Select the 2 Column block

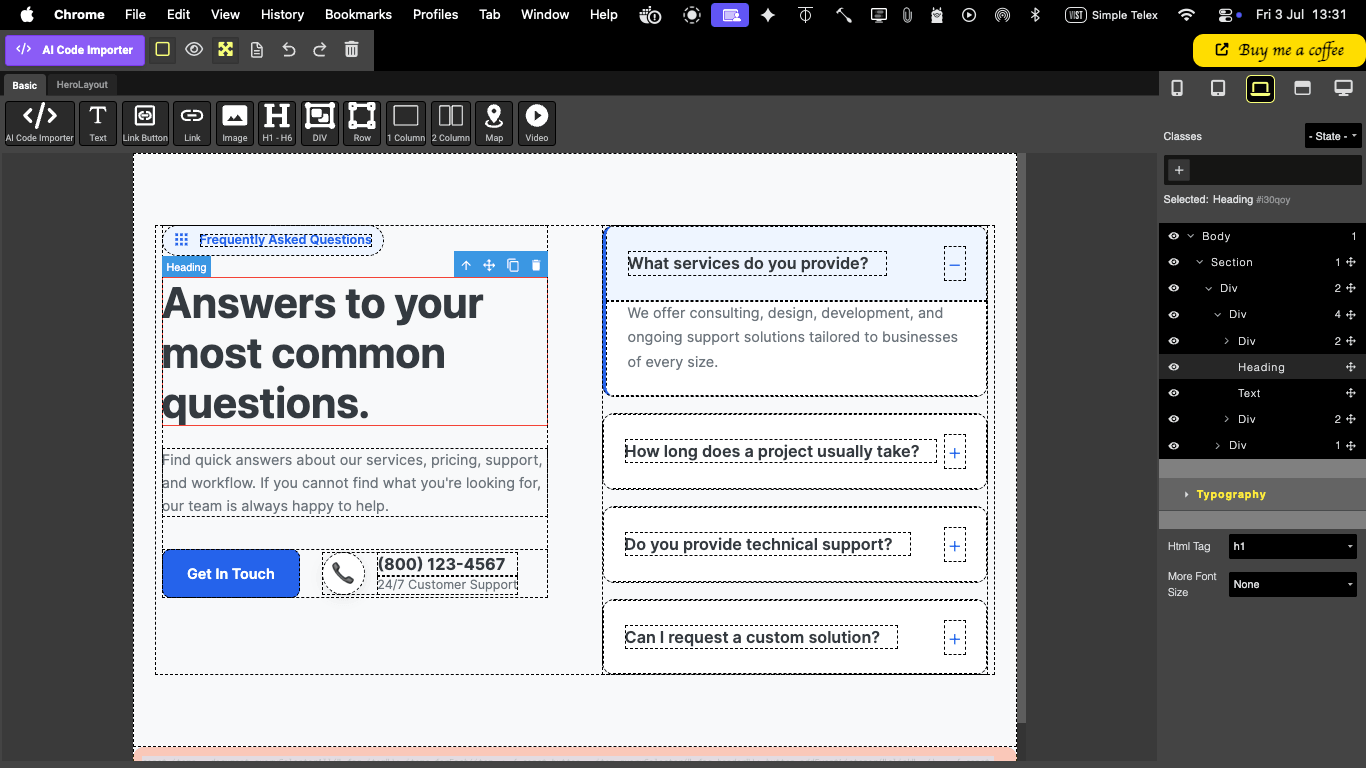pos(451,123)
